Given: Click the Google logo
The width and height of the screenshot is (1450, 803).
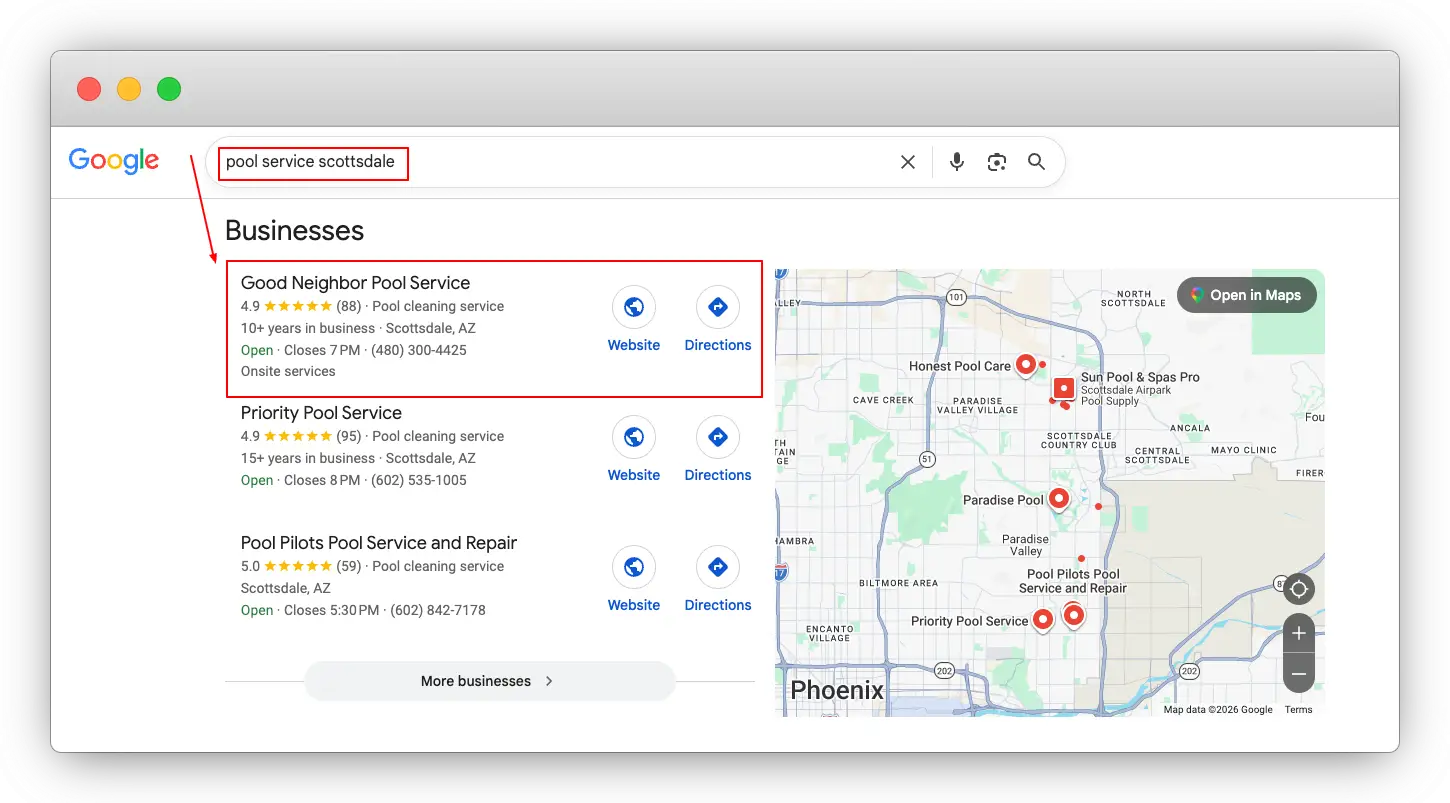Looking at the screenshot, I should coord(114,162).
